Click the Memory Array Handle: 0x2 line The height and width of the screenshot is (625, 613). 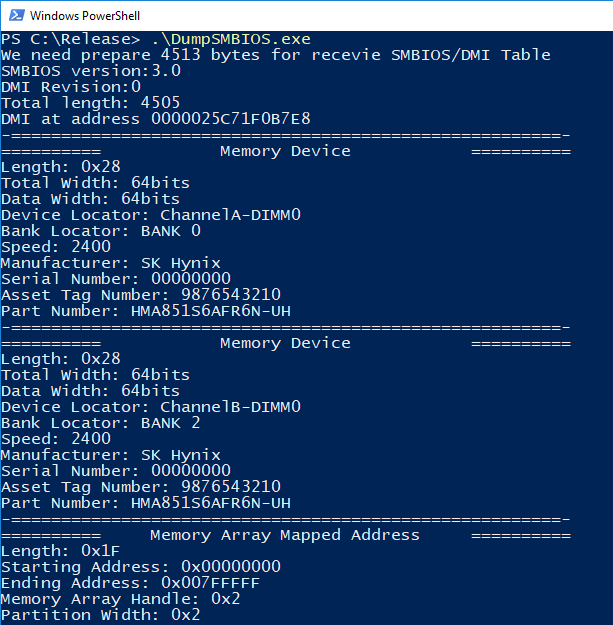[x=120, y=599]
